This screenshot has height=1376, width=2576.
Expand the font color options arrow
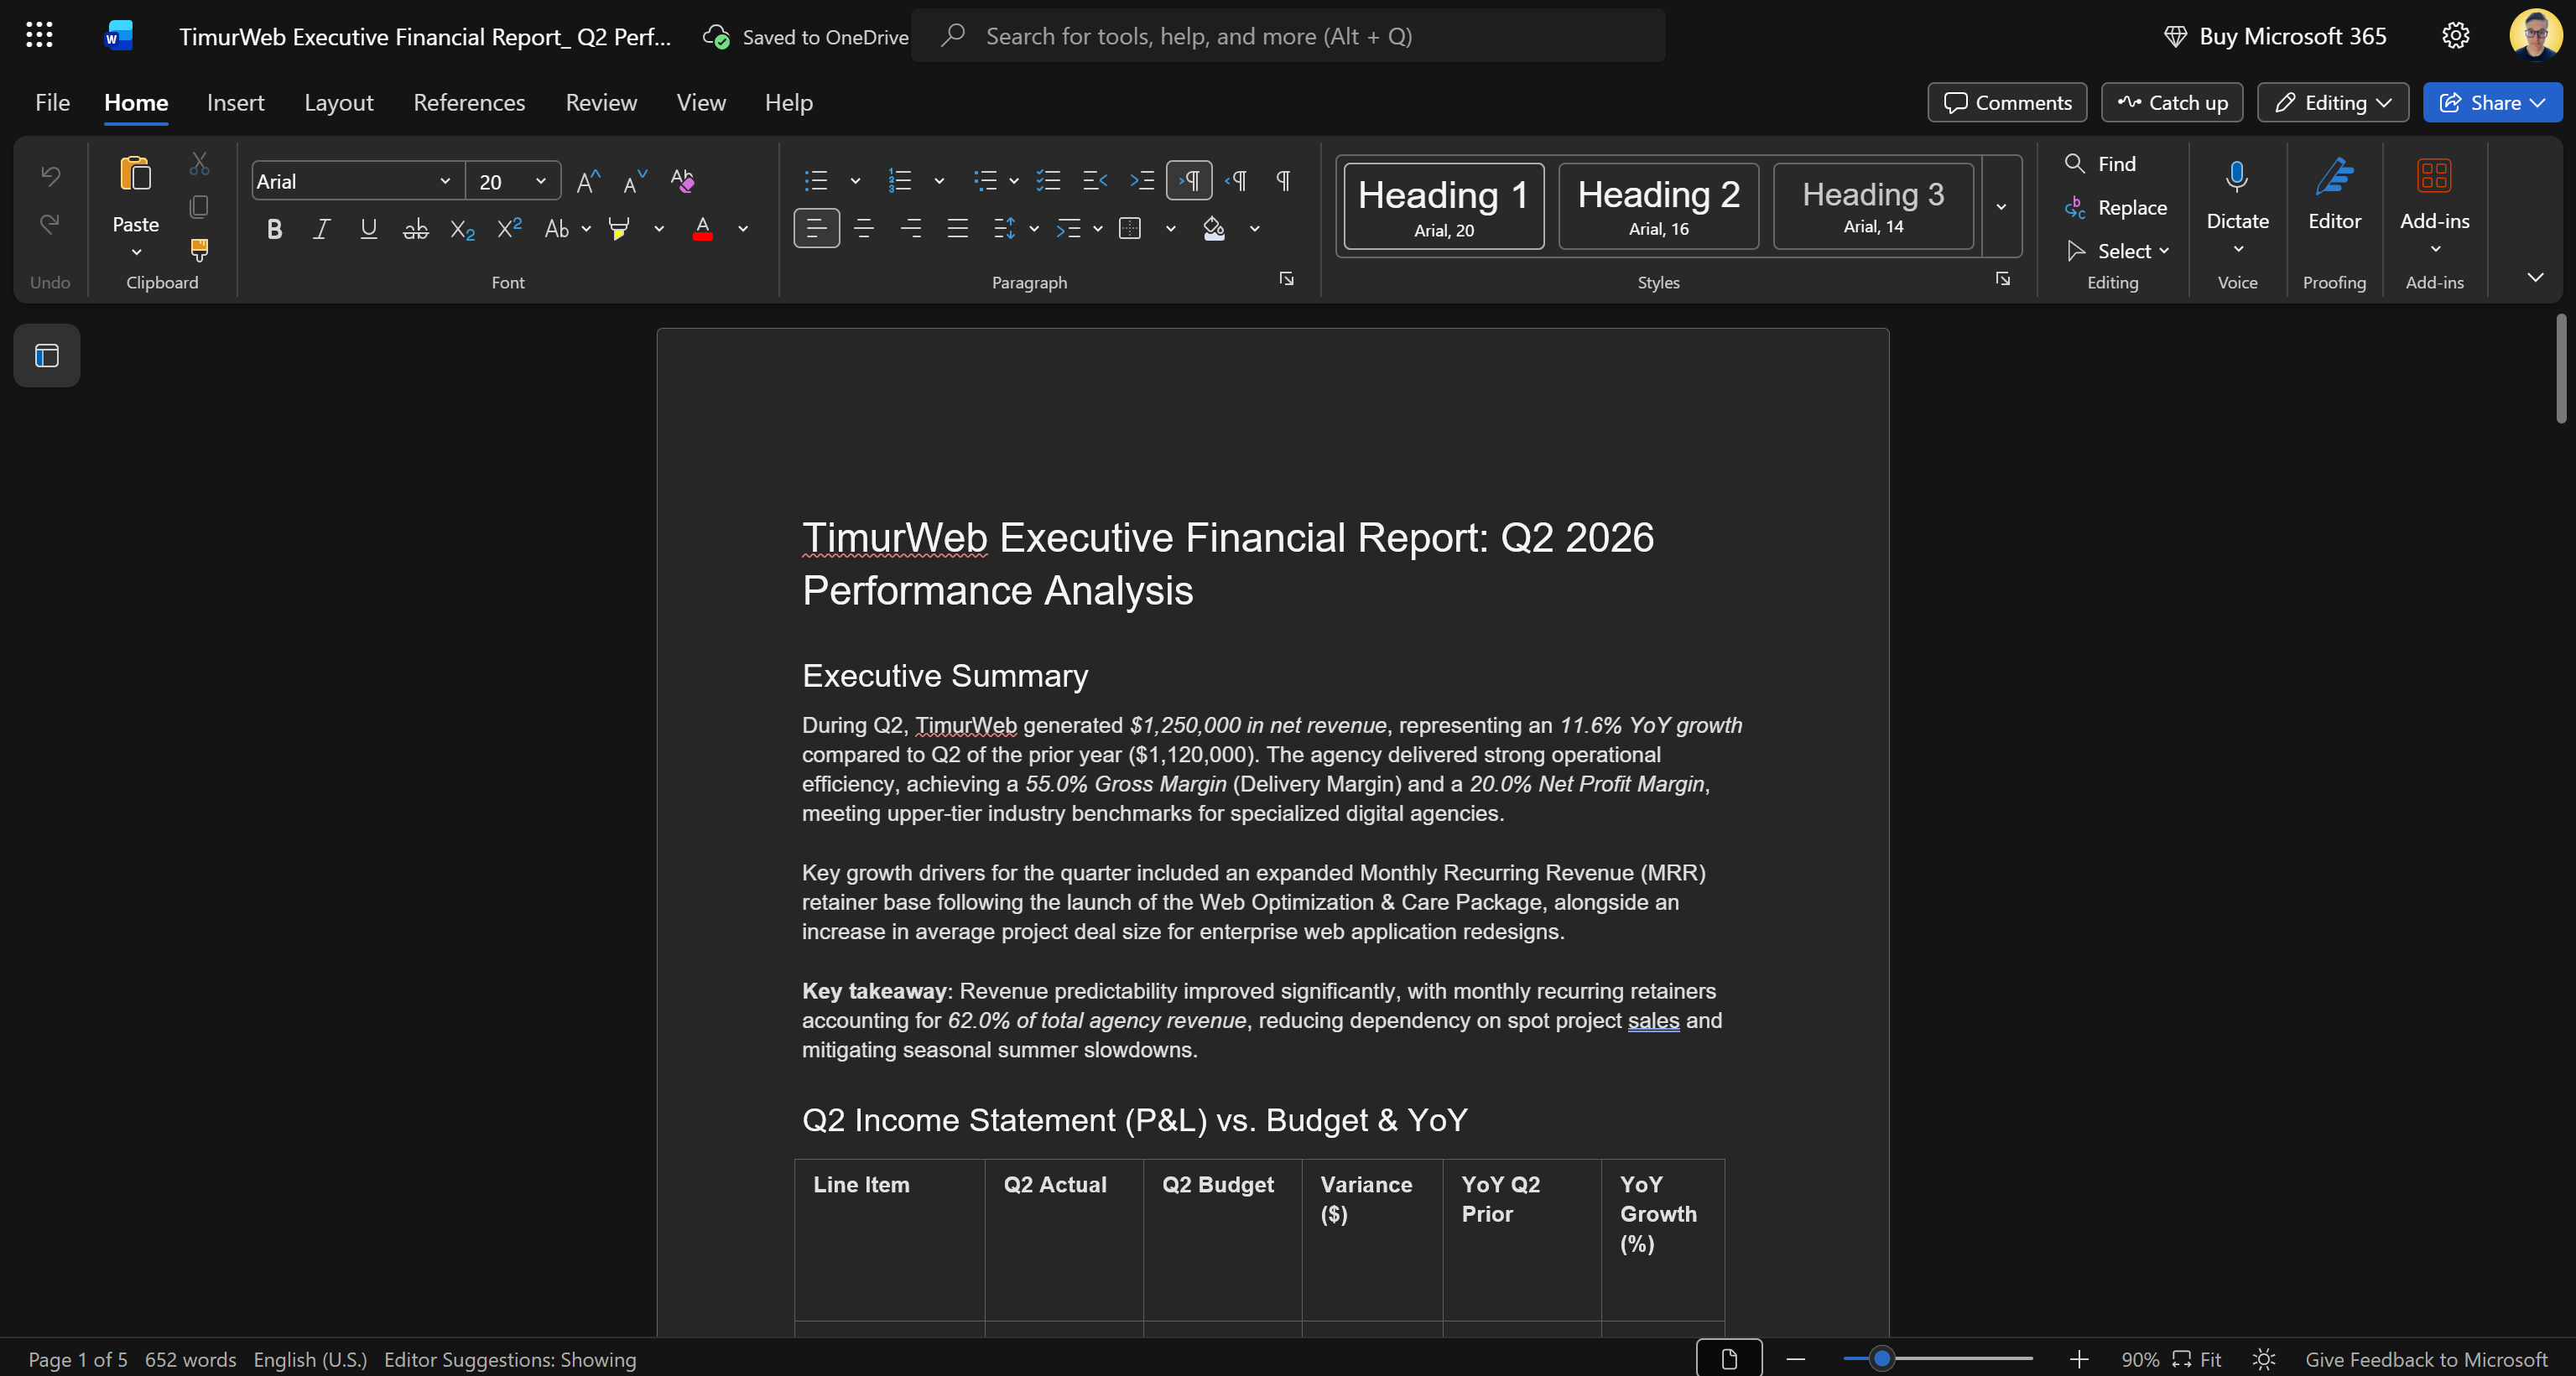[x=743, y=229]
